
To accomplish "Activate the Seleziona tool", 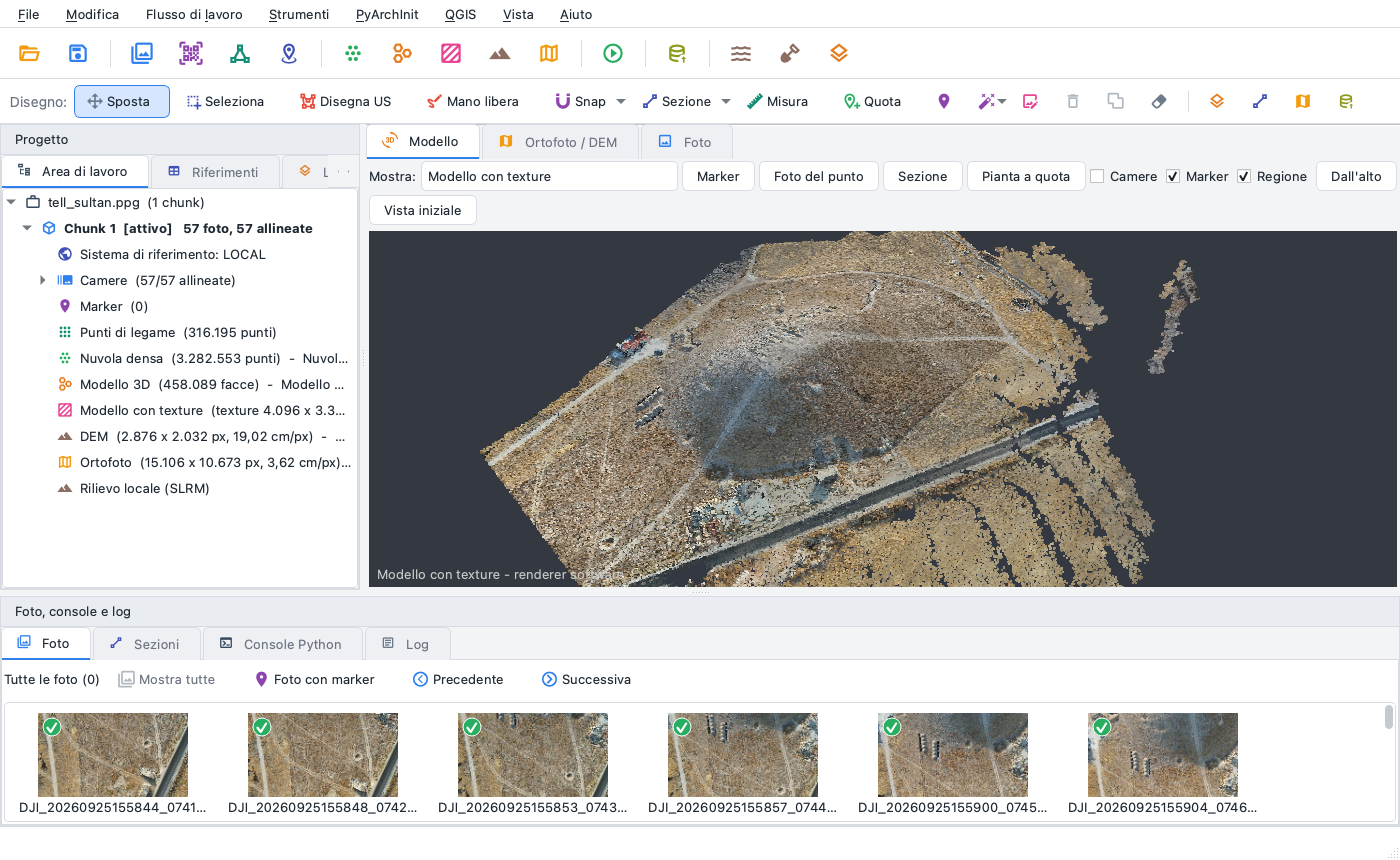I will pos(226,101).
